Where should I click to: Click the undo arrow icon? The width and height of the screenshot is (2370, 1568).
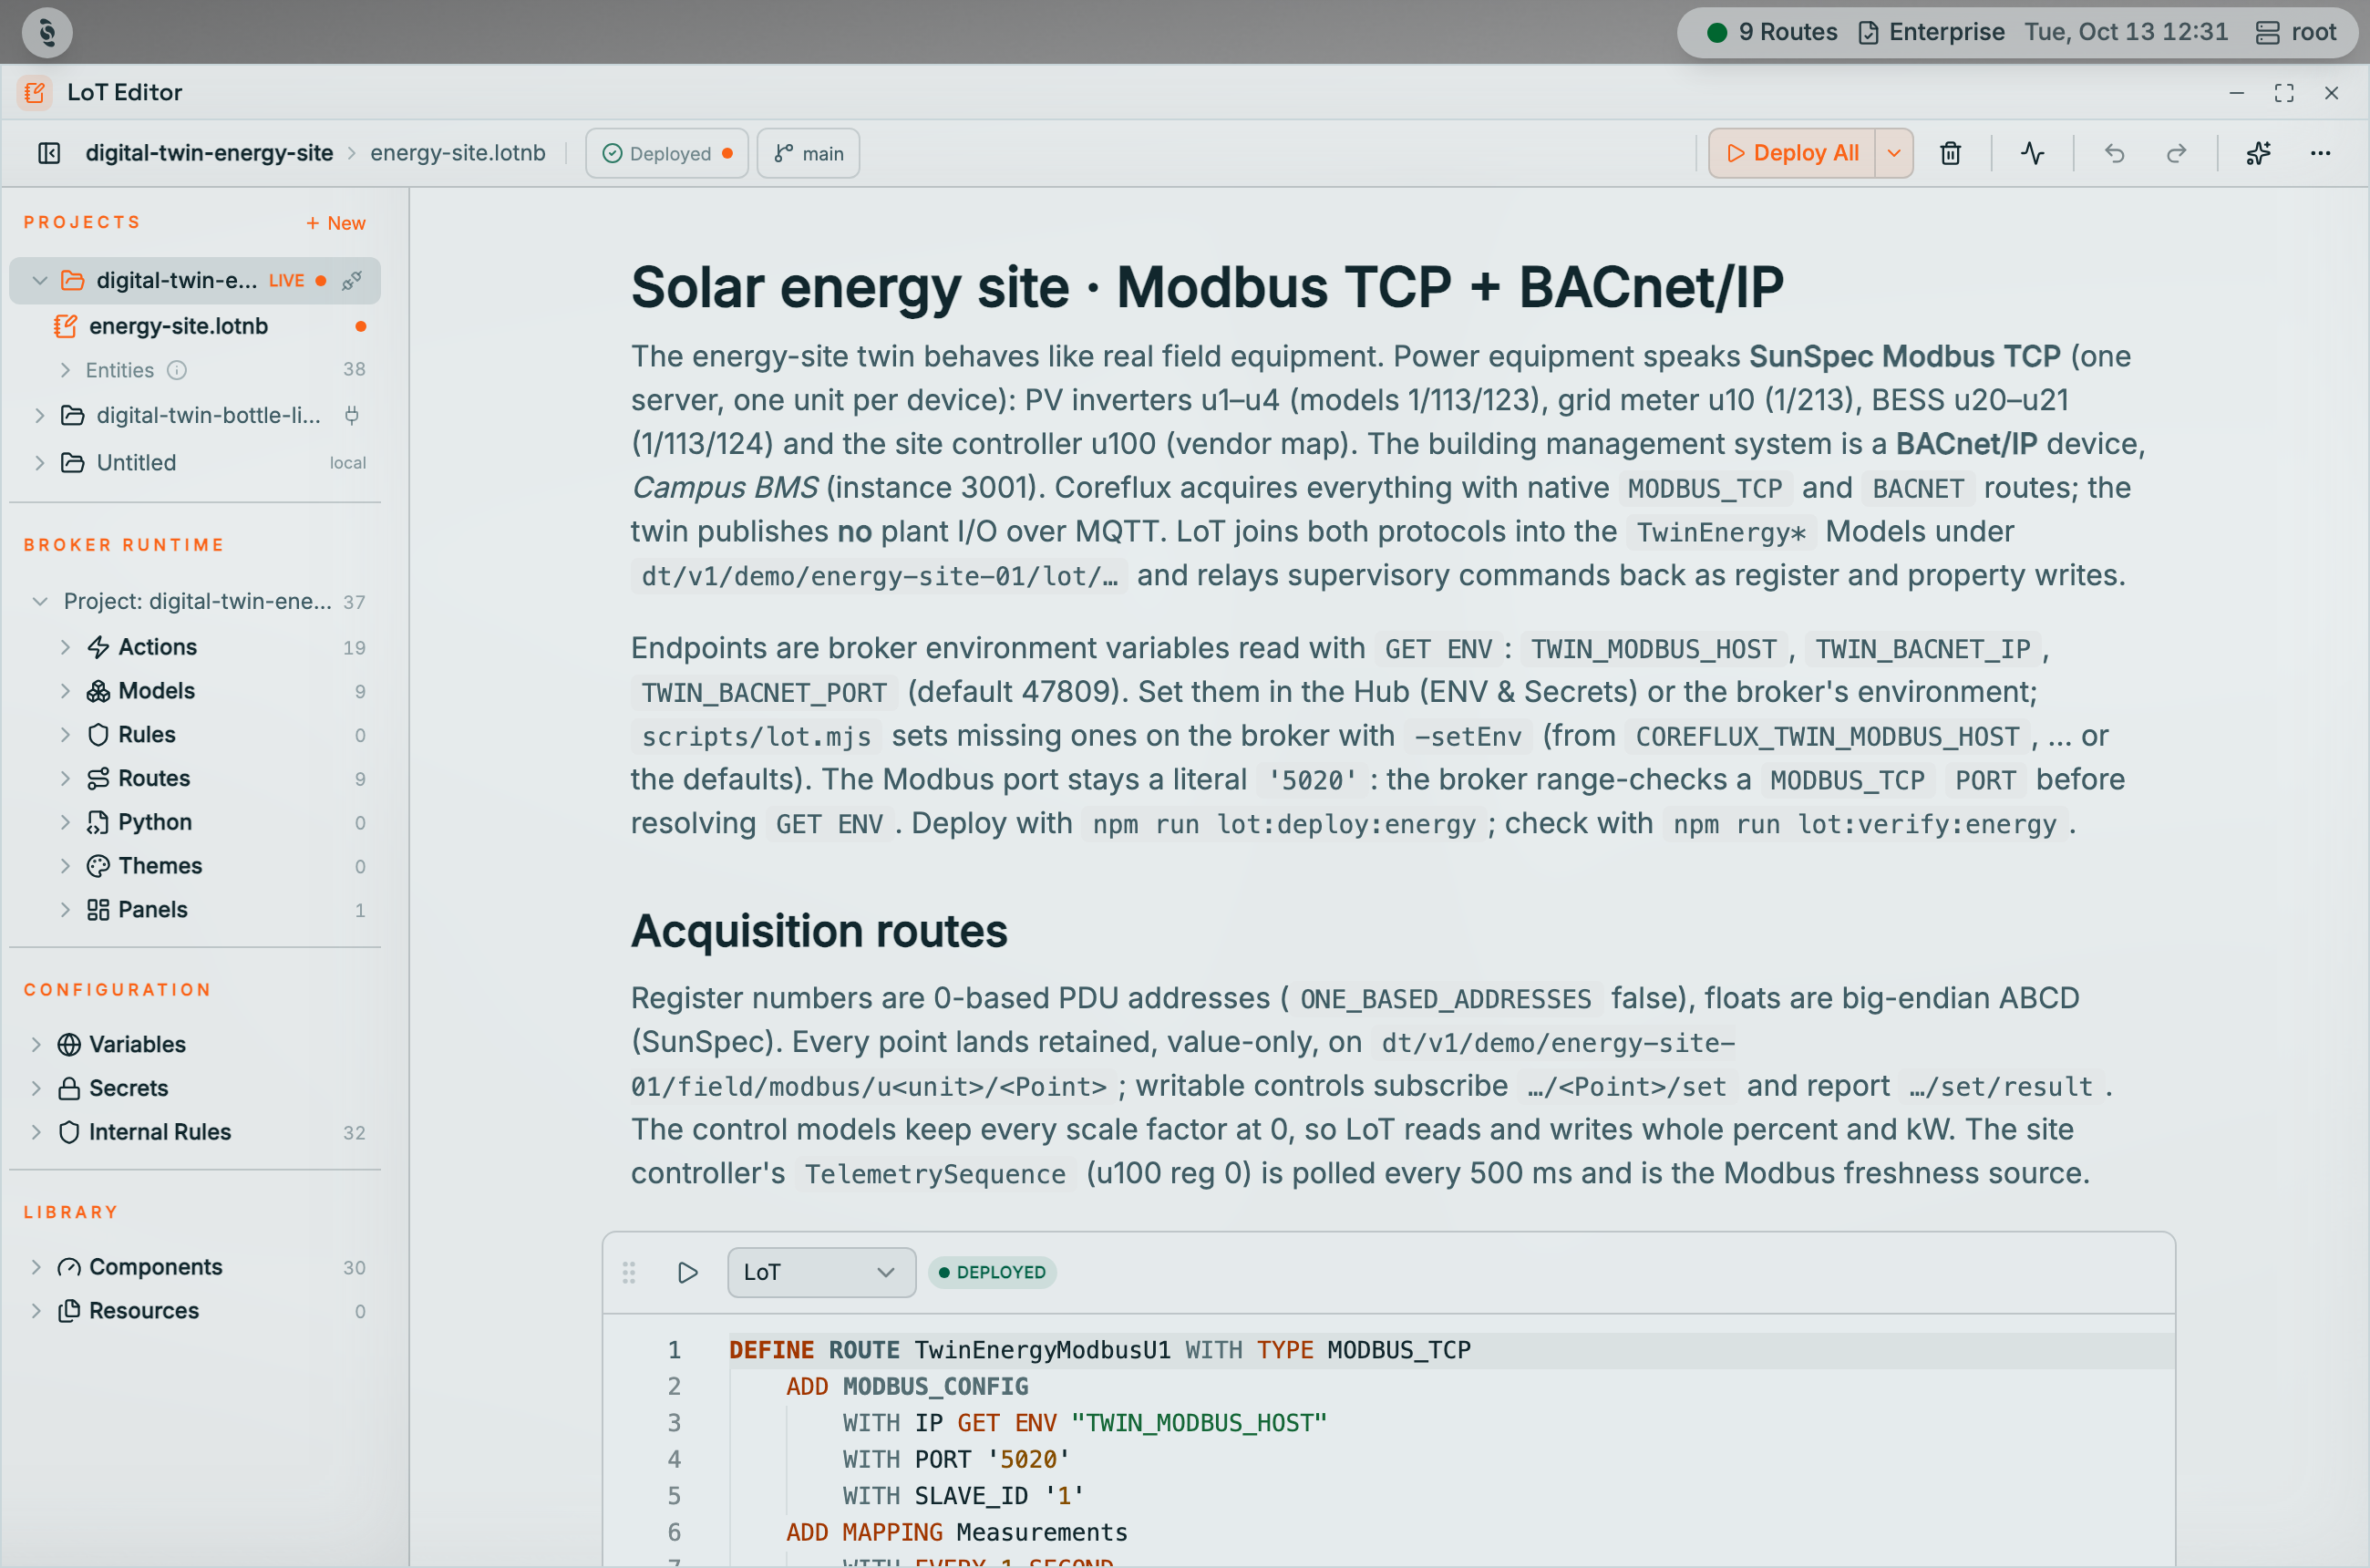(x=2114, y=153)
